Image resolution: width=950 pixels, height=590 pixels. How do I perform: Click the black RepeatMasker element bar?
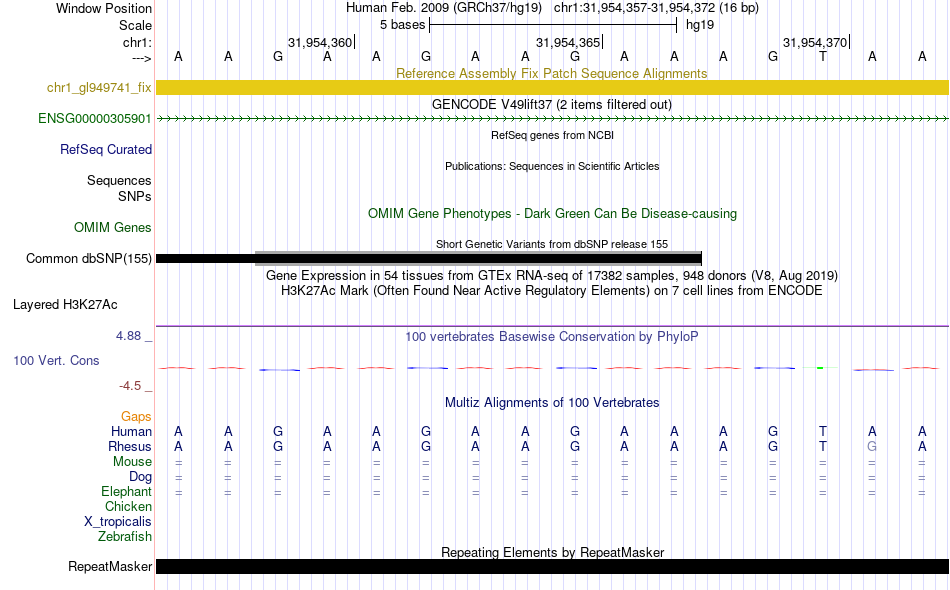[x=552, y=566]
